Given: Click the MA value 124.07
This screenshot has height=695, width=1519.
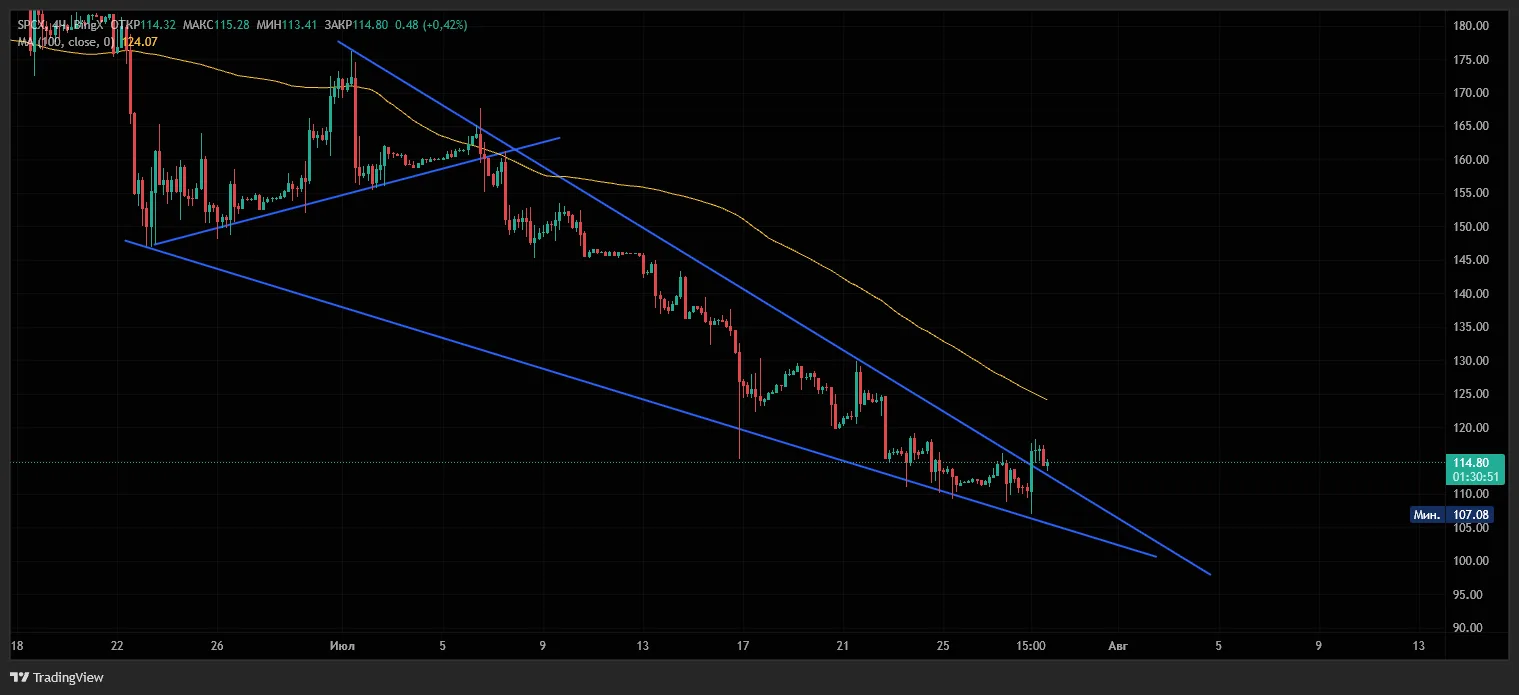Looking at the screenshot, I should click(138, 41).
